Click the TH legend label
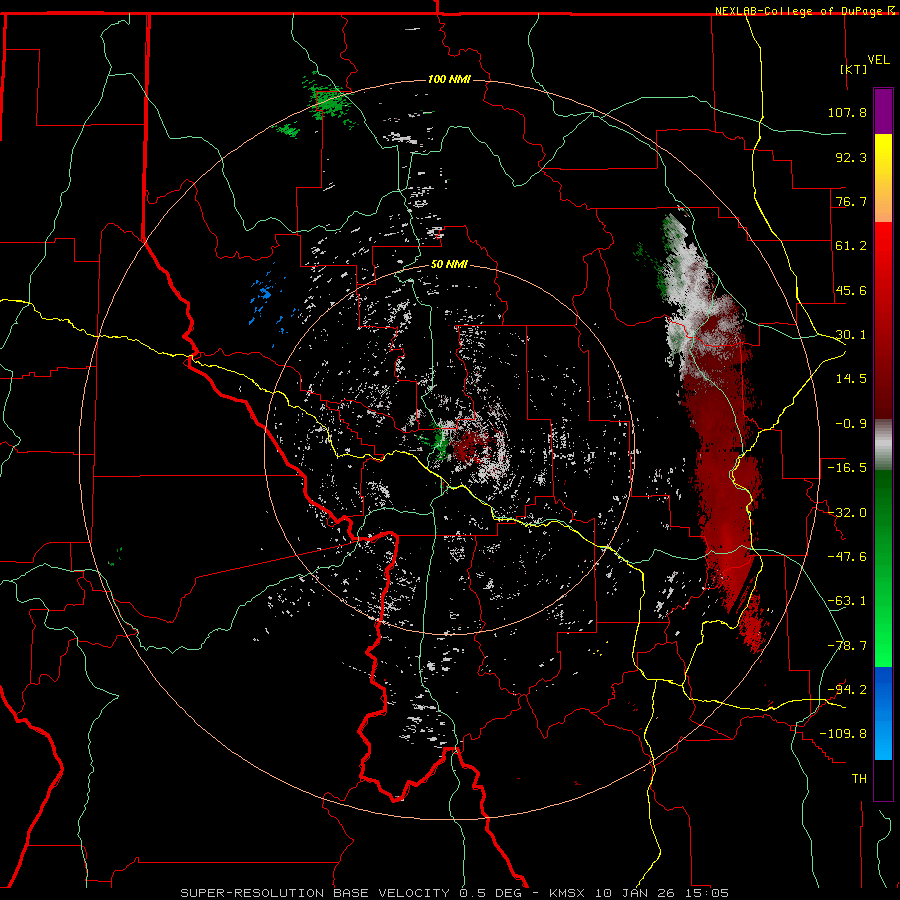 click(859, 779)
